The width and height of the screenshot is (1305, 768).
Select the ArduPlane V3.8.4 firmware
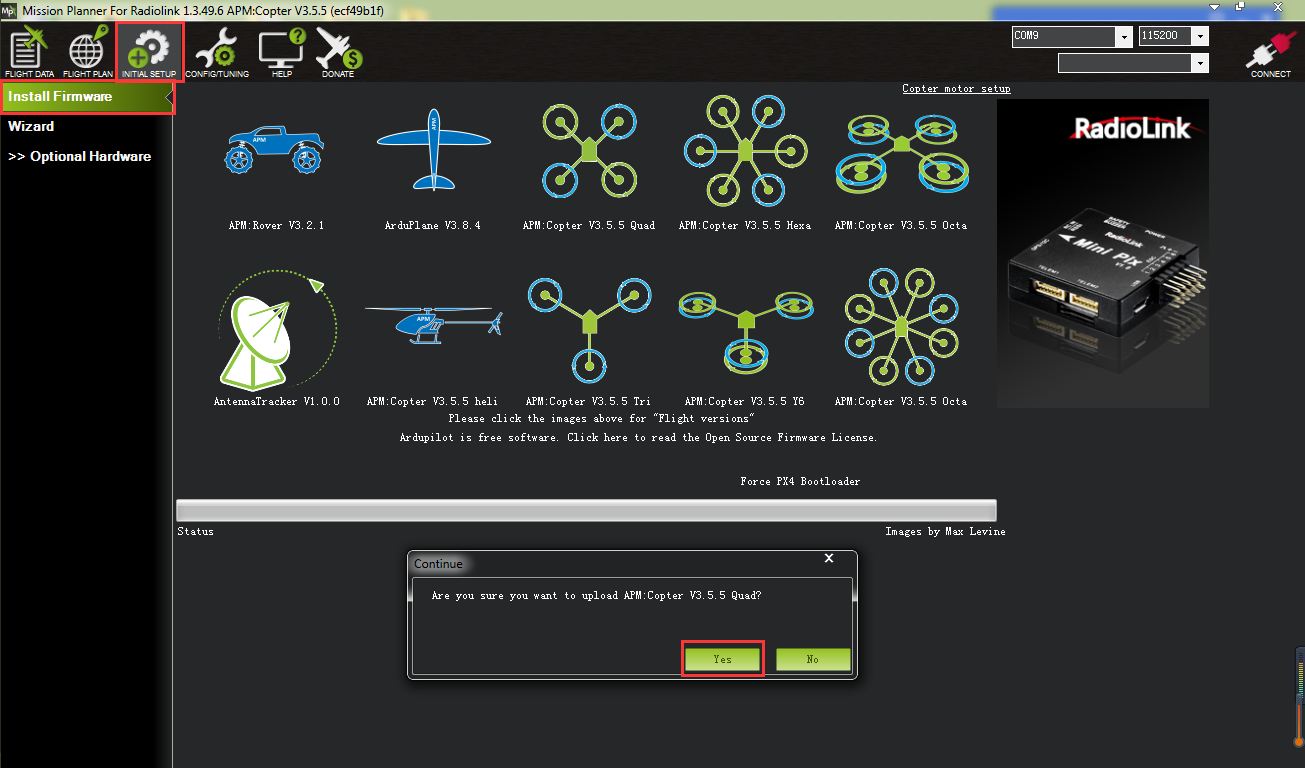click(x=432, y=150)
